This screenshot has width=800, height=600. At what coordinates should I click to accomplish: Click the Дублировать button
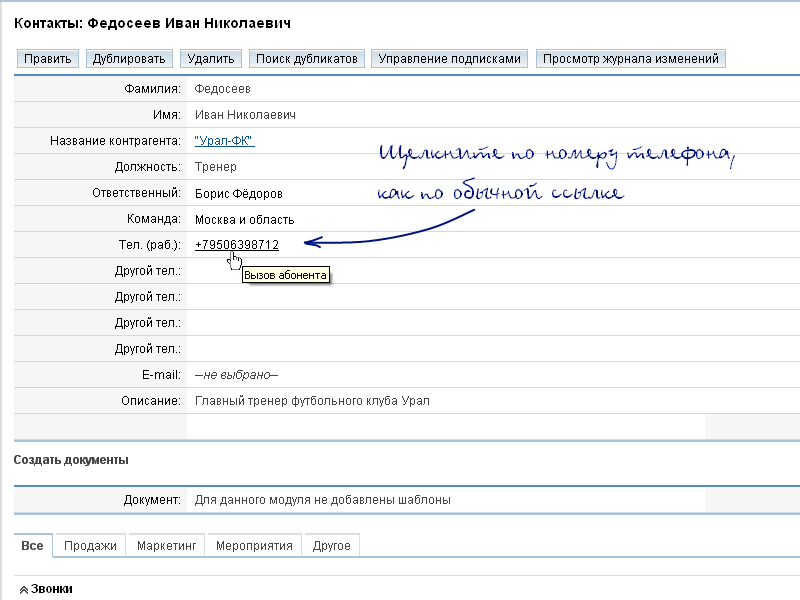tap(129, 59)
